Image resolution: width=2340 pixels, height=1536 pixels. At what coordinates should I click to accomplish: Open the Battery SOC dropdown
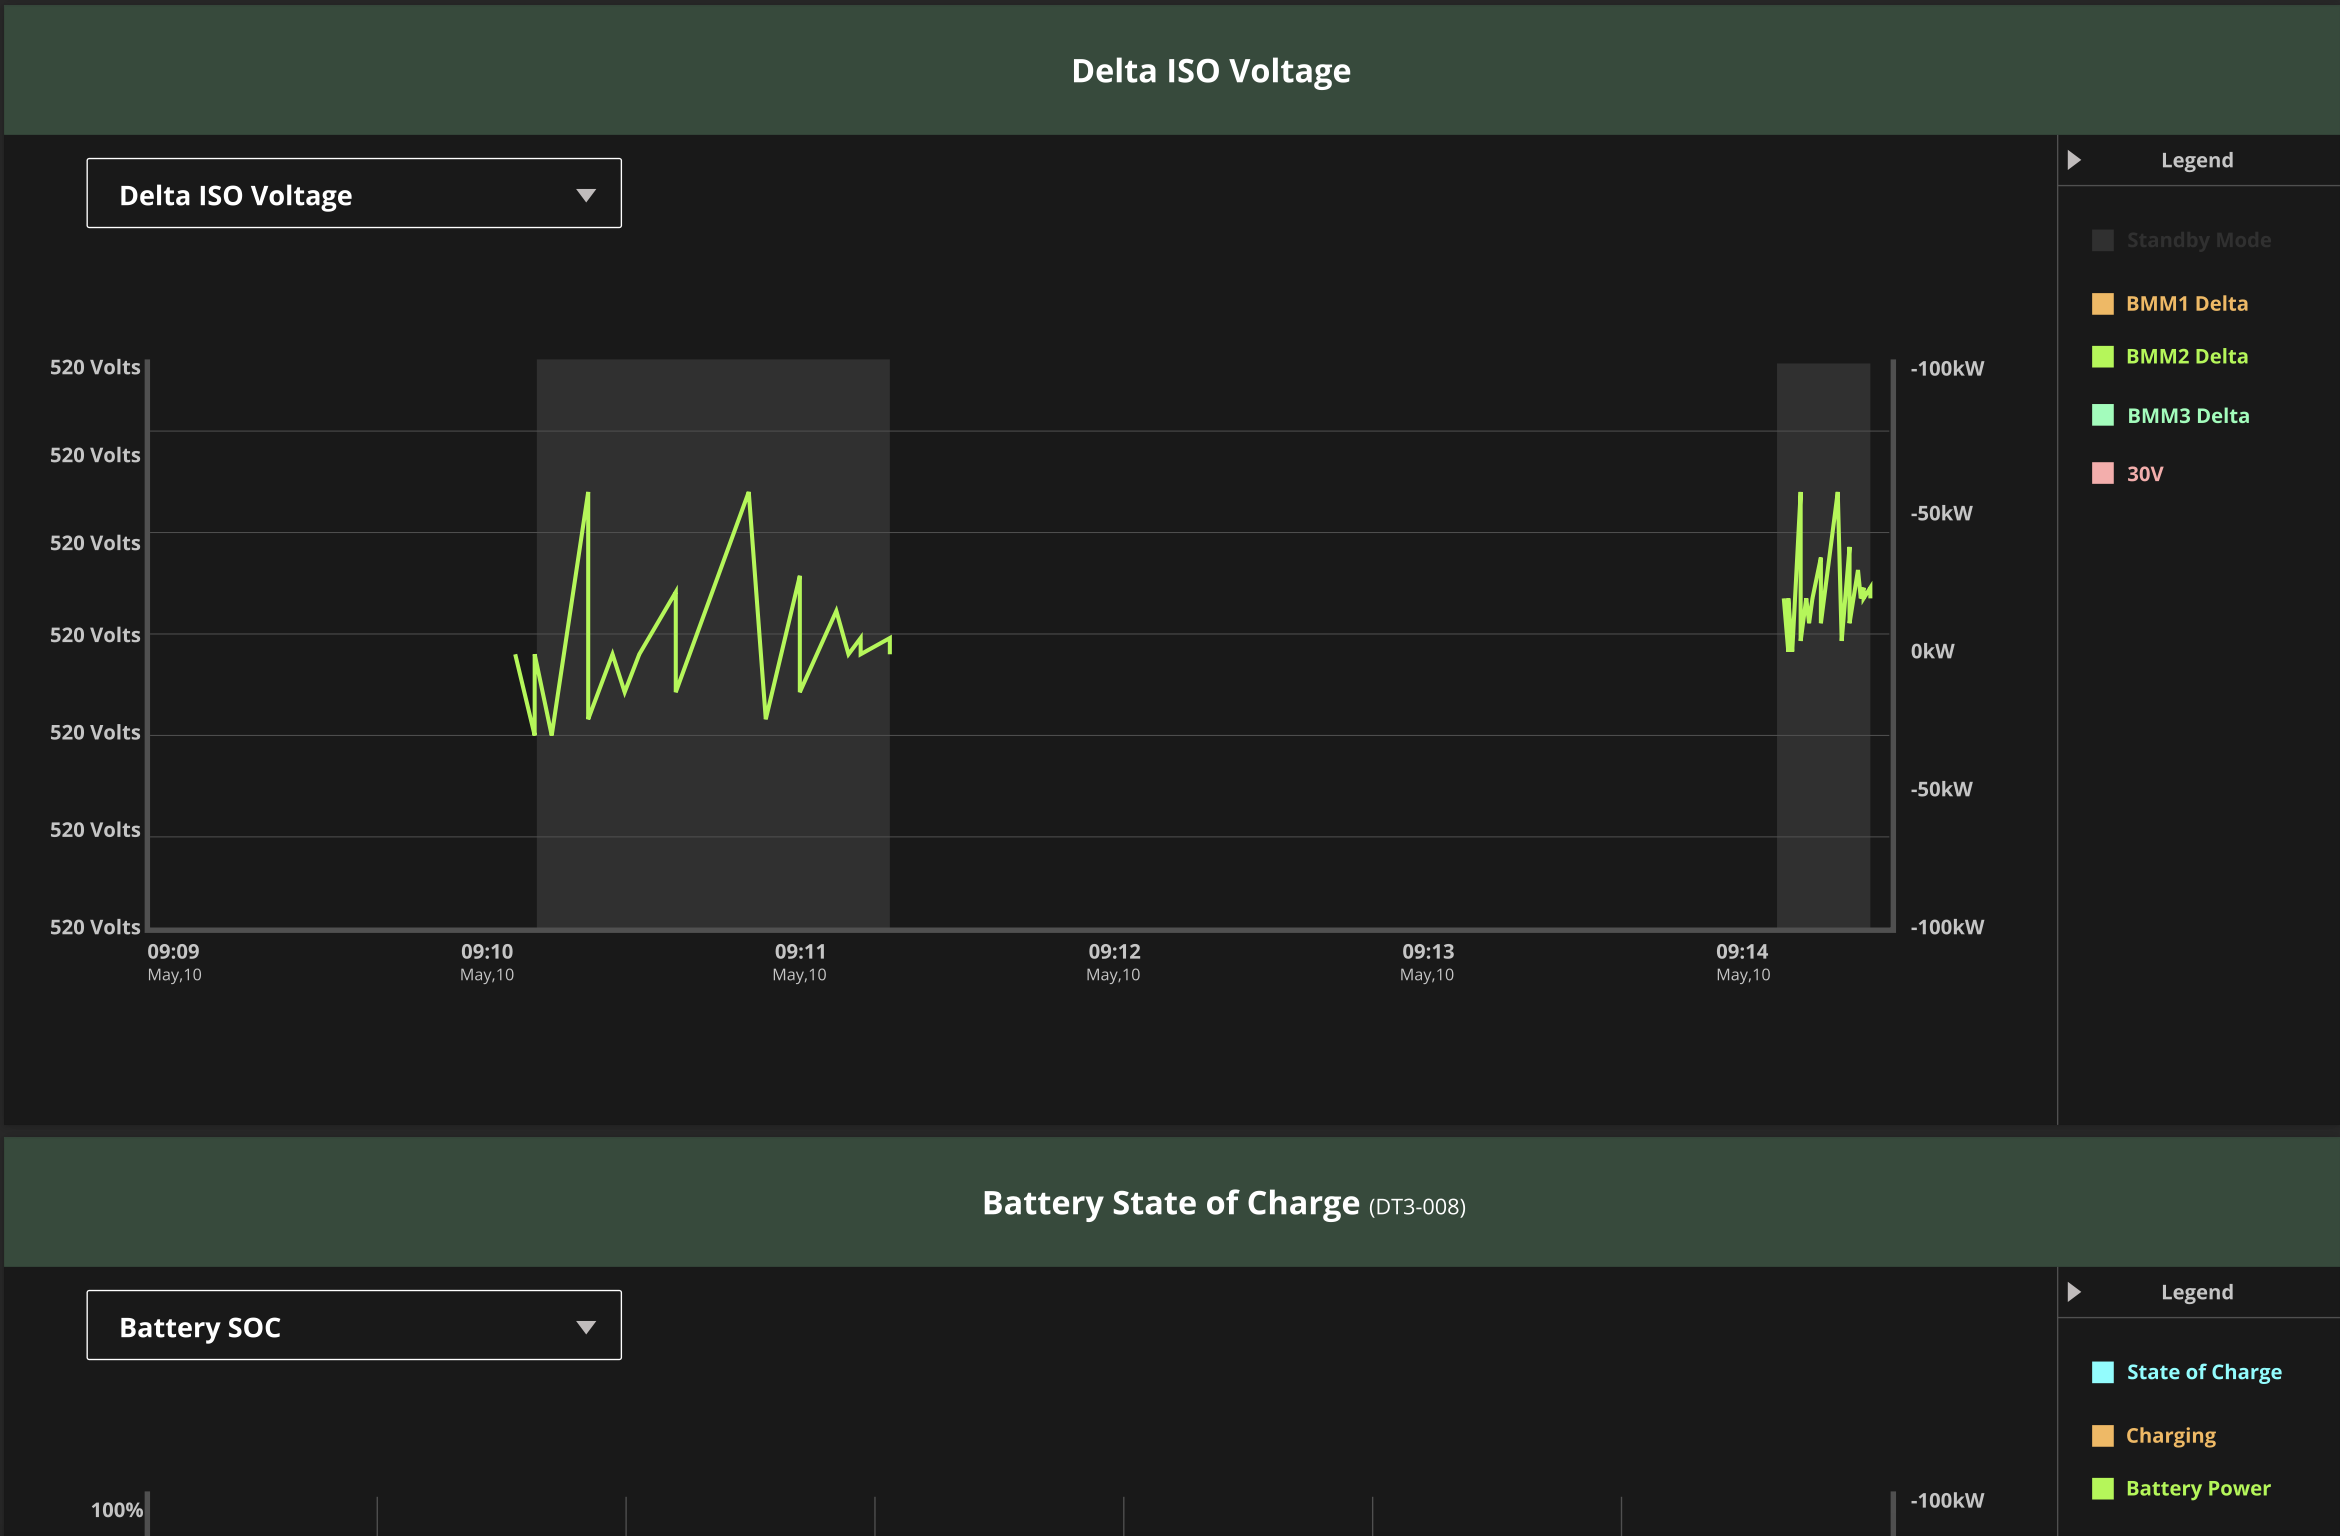click(x=353, y=1326)
